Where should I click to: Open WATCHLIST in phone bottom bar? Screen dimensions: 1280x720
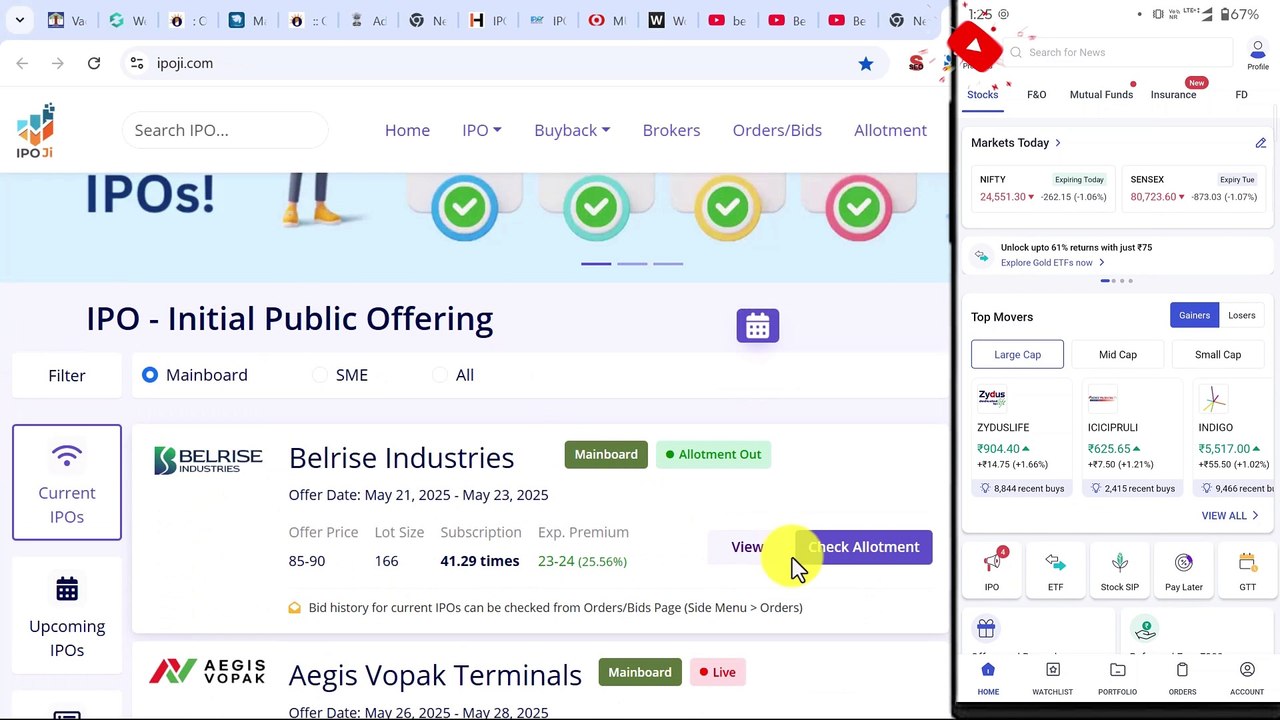click(x=1052, y=678)
